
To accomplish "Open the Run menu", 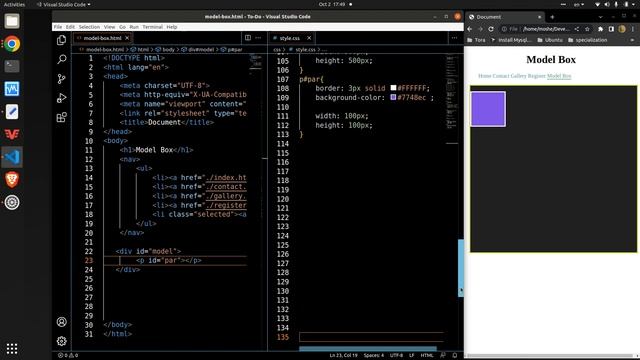I will pyautogui.click(x=134, y=27).
